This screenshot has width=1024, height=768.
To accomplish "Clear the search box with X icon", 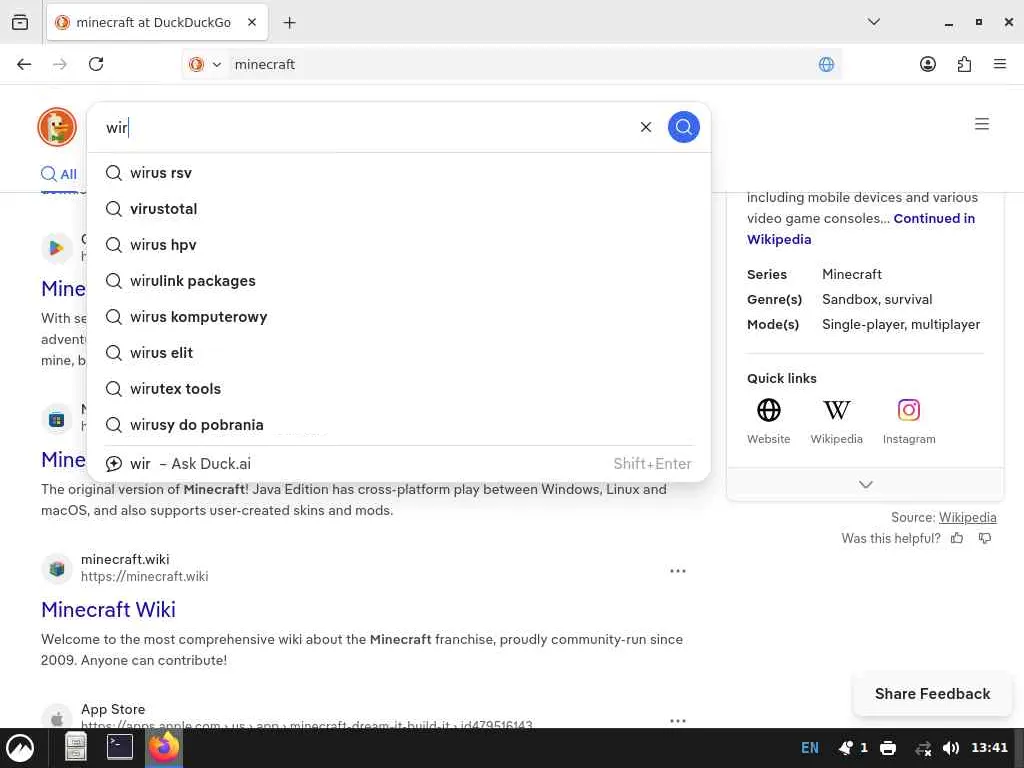I will tap(645, 127).
